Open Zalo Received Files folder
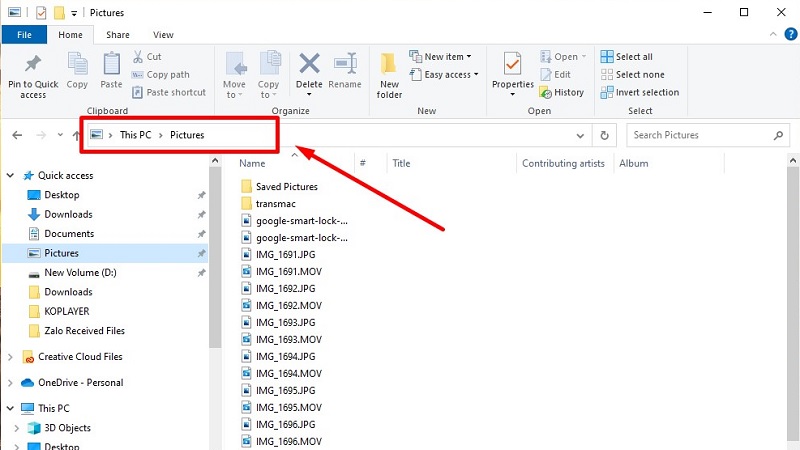This screenshot has width=800, height=450. pos(84,331)
